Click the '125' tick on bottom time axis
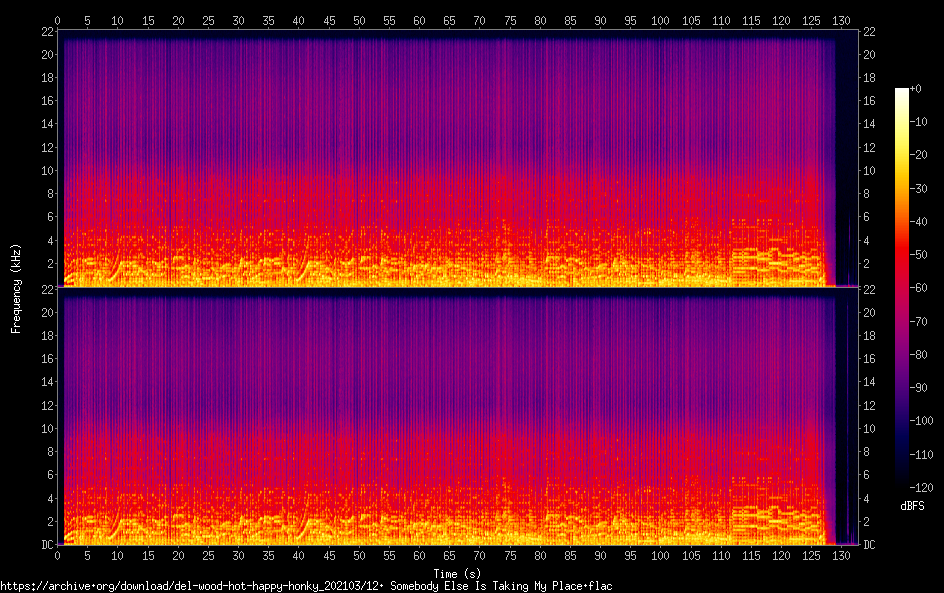944x593 pixels. [x=811, y=556]
